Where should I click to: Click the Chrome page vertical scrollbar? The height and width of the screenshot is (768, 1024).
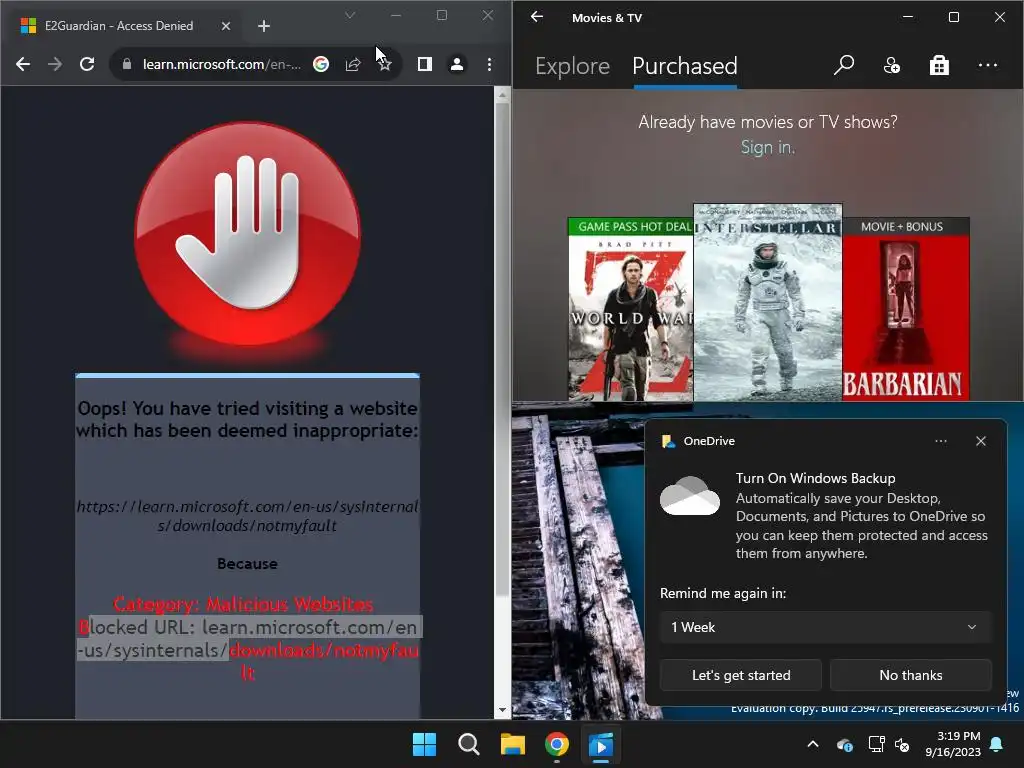pos(502,349)
